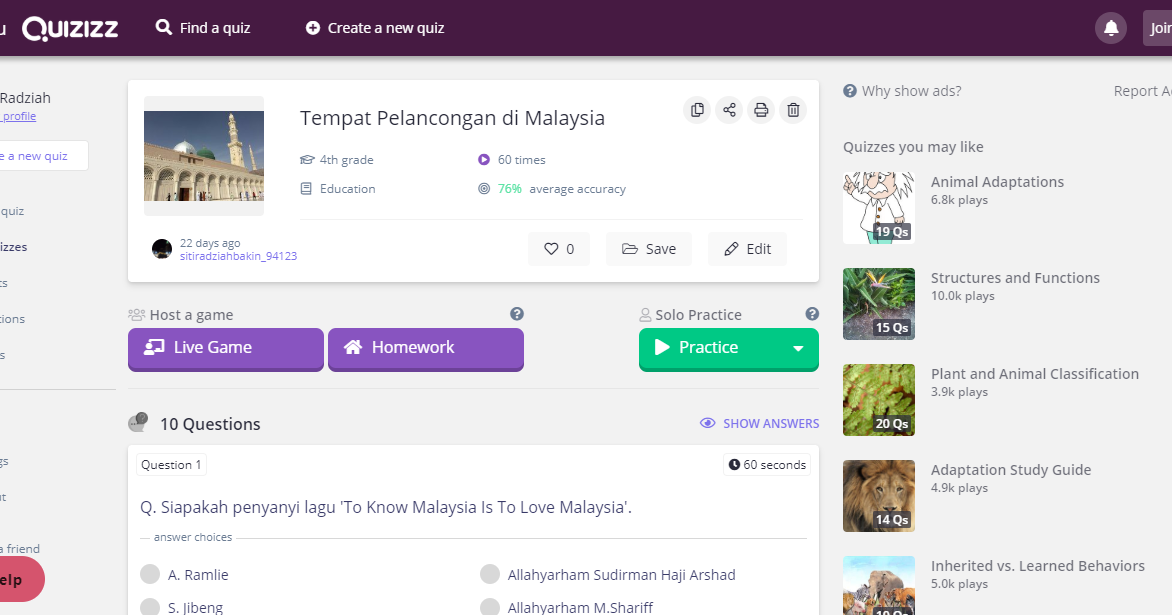Assign the quiz as Homework
Viewport: 1172px width, 615px height.
(425, 348)
